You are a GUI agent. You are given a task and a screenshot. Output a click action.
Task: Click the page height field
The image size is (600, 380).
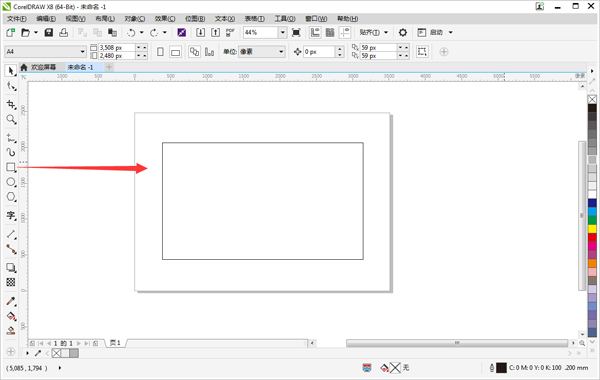(x=117, y=56)
